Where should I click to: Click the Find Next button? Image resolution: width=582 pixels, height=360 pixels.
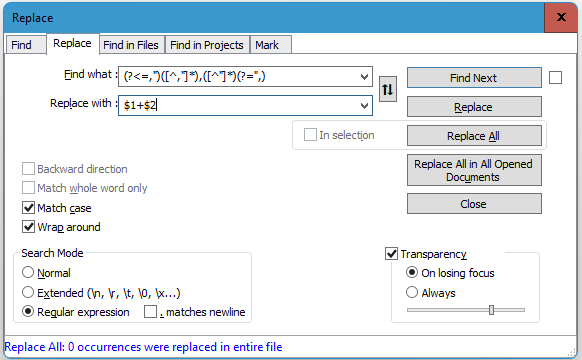(474, 78)
